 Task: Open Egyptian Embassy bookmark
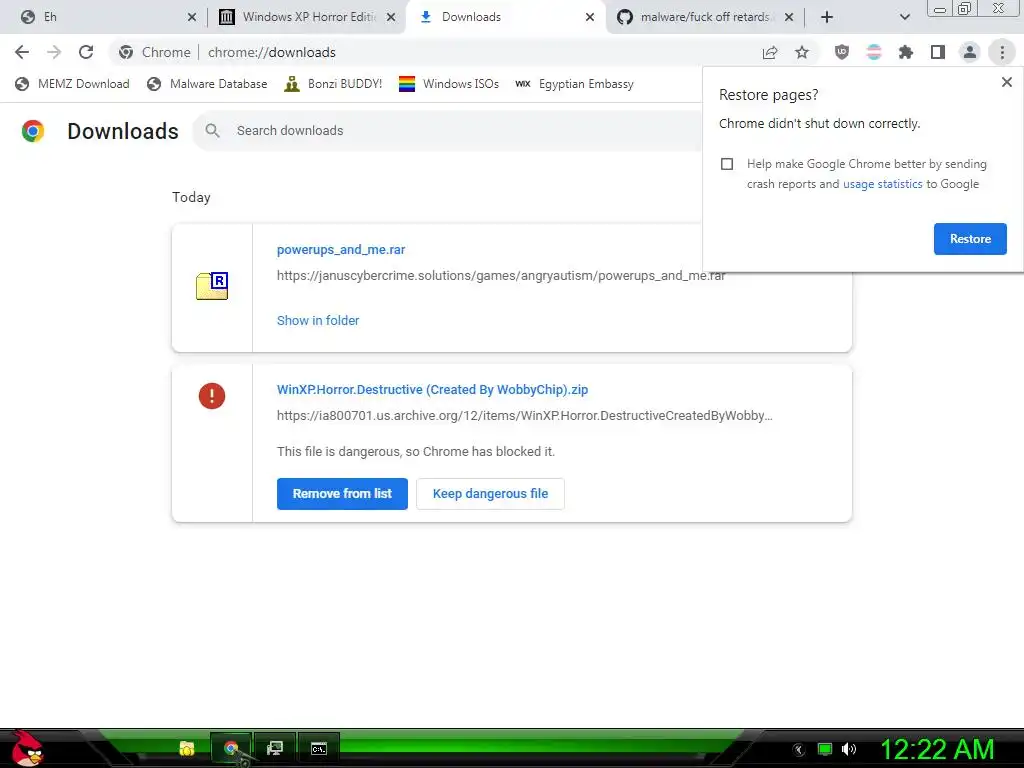[574, 84]
